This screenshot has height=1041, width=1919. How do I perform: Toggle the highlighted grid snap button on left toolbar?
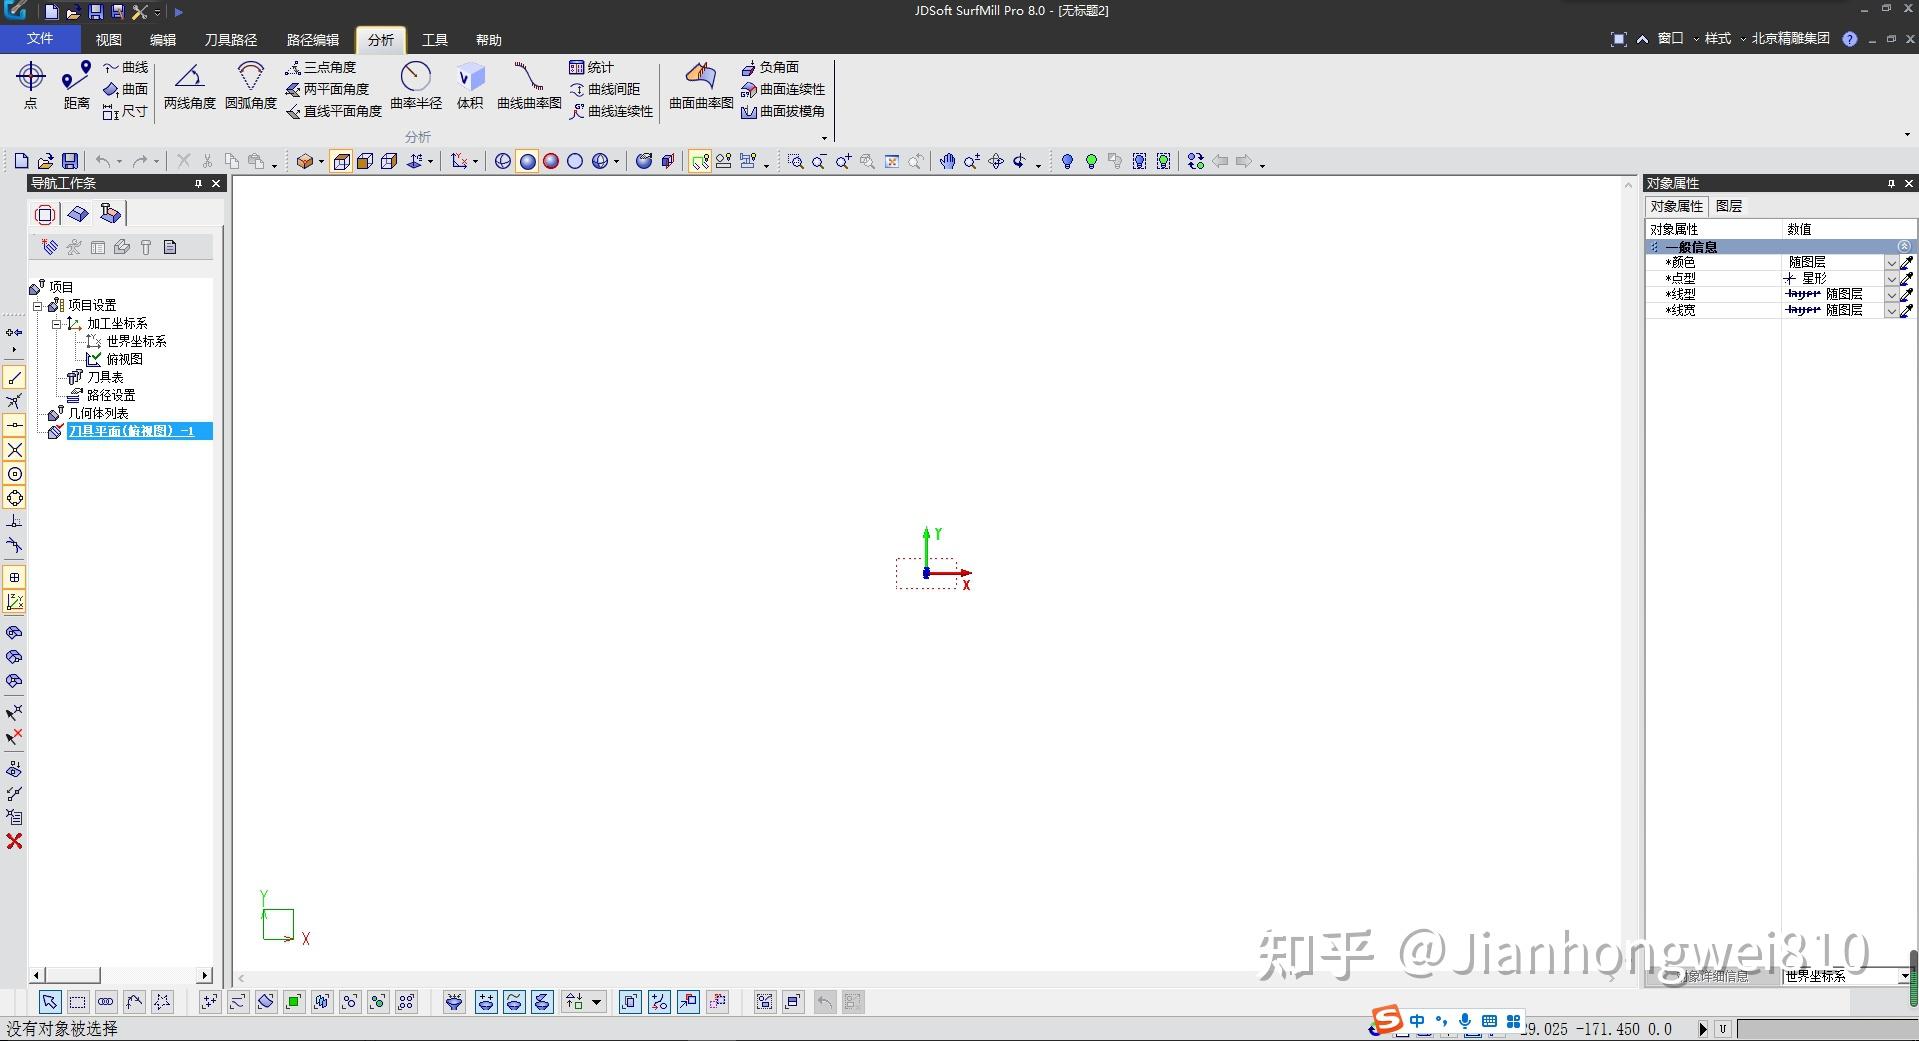tap(14, 577)
